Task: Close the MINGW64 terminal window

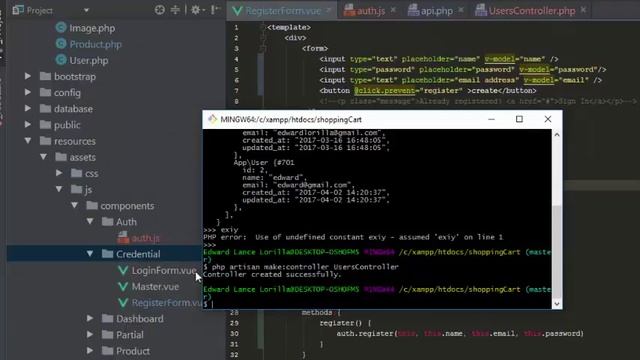Action: pos(548,119)
